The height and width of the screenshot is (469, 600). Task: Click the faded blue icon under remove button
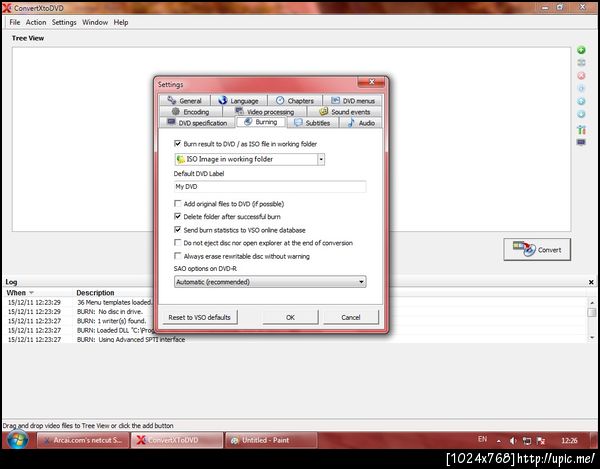(581, 88)
